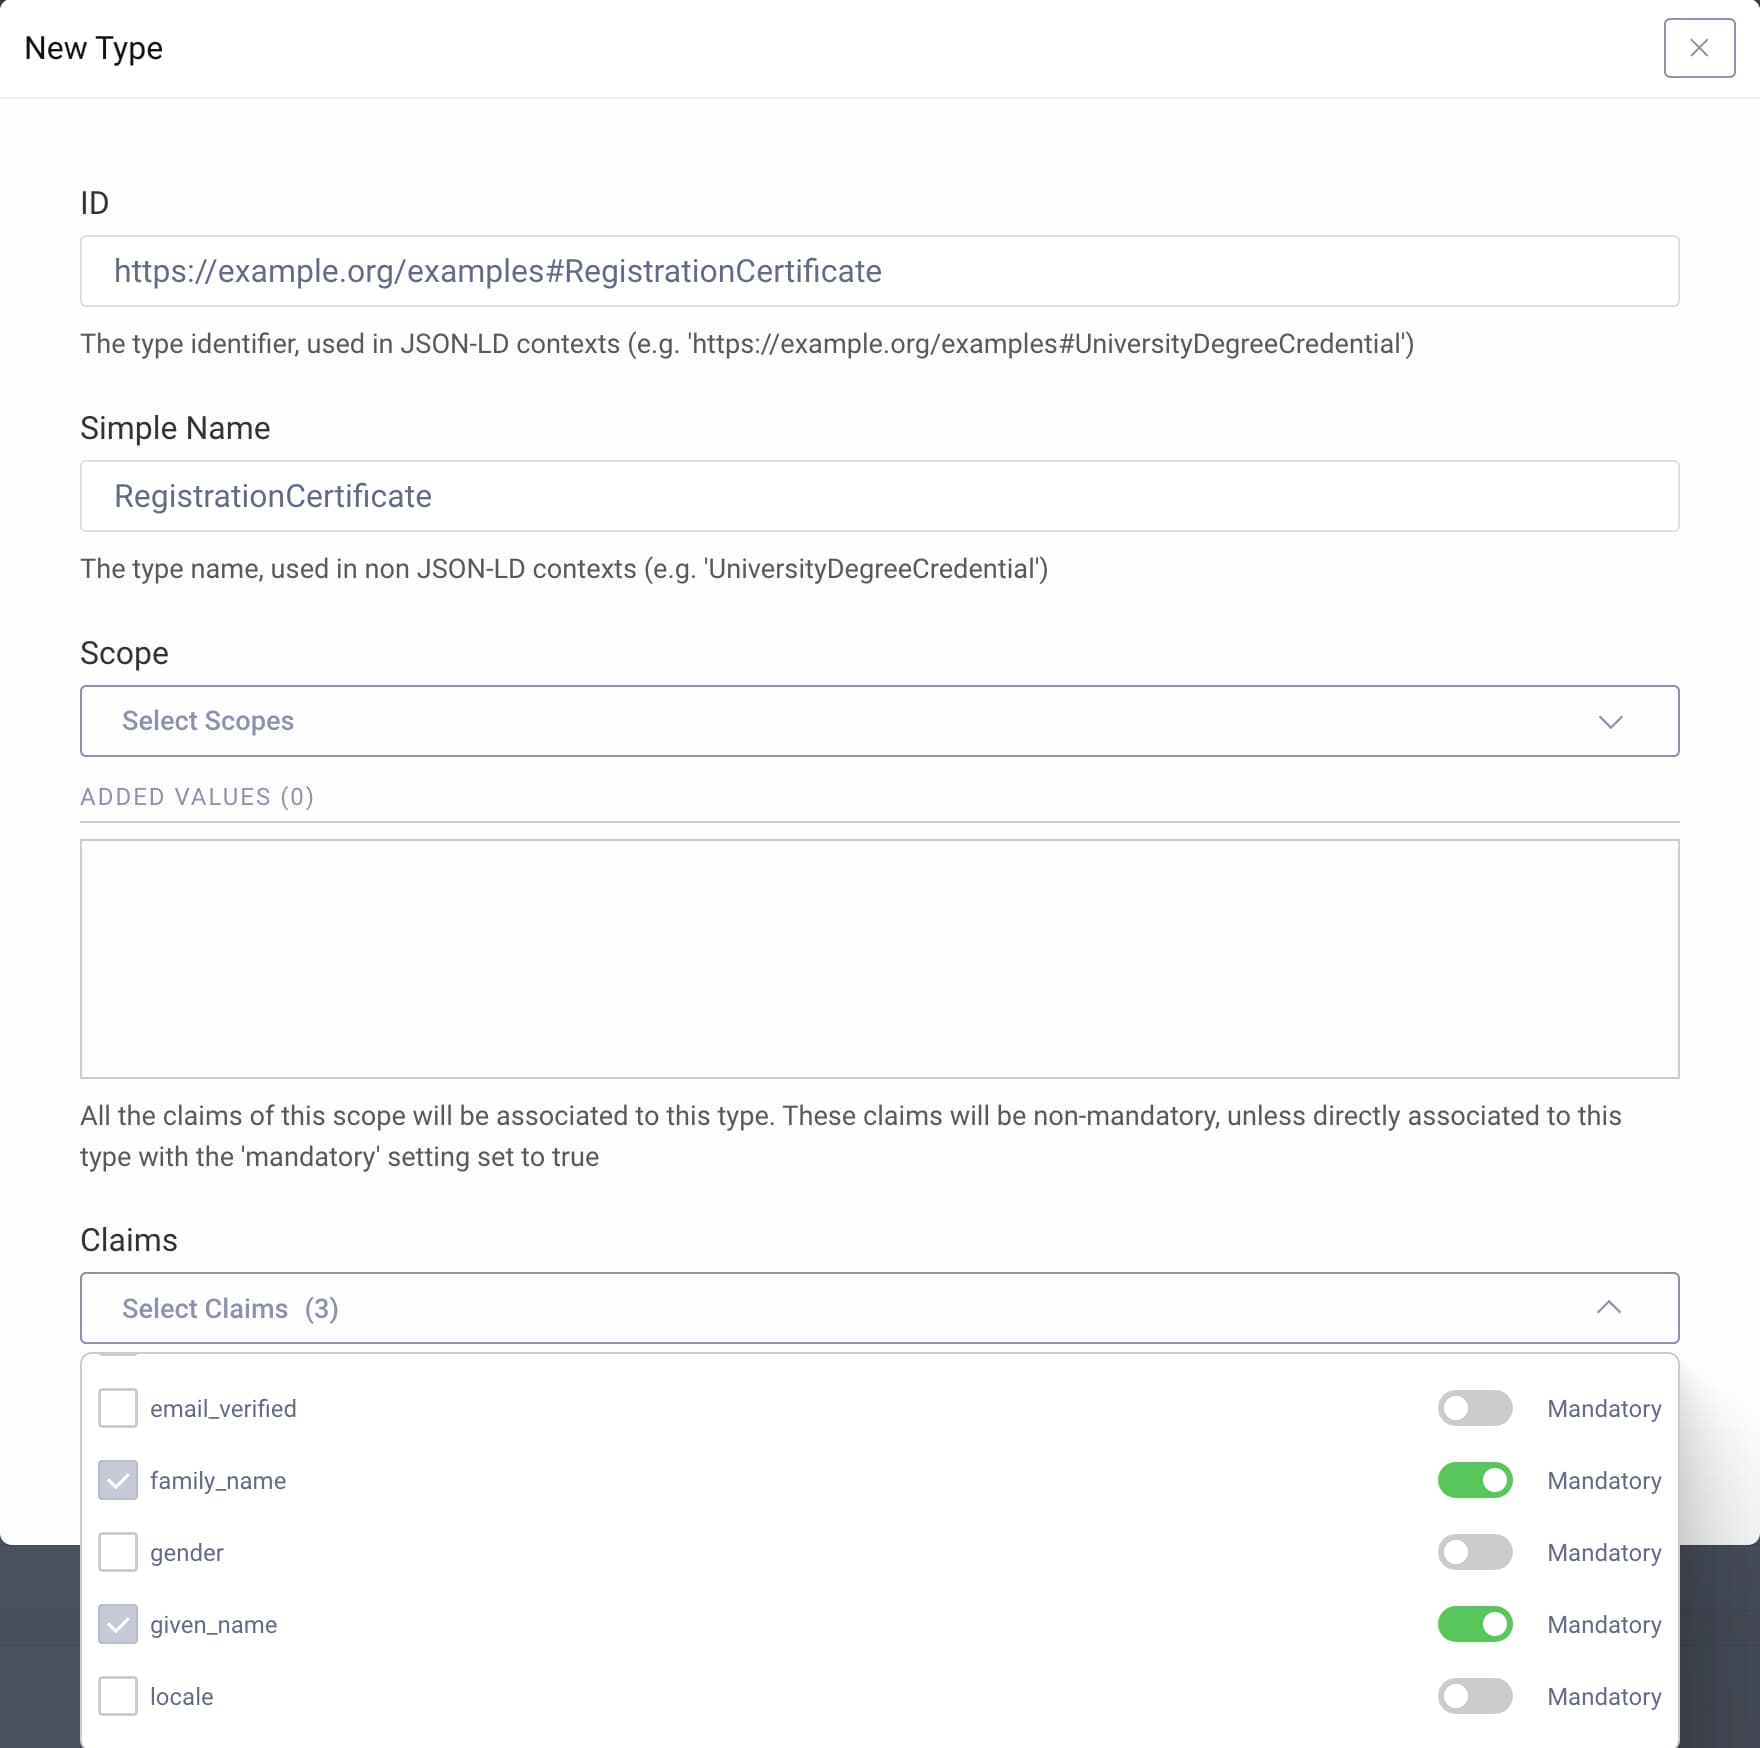Click the chevron on the Scope selector
The height and width of the screenshot is (1748, 1760).
point(1610,721)
